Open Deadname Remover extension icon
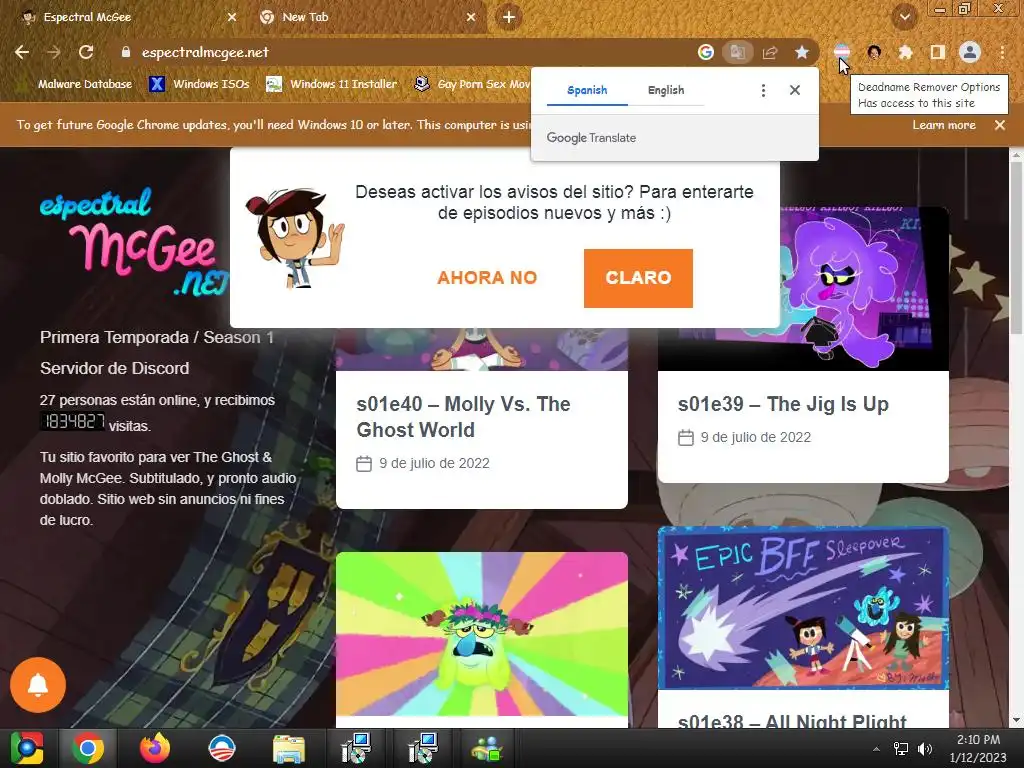Screen dimensions: 1024x768 pos(842,51)
